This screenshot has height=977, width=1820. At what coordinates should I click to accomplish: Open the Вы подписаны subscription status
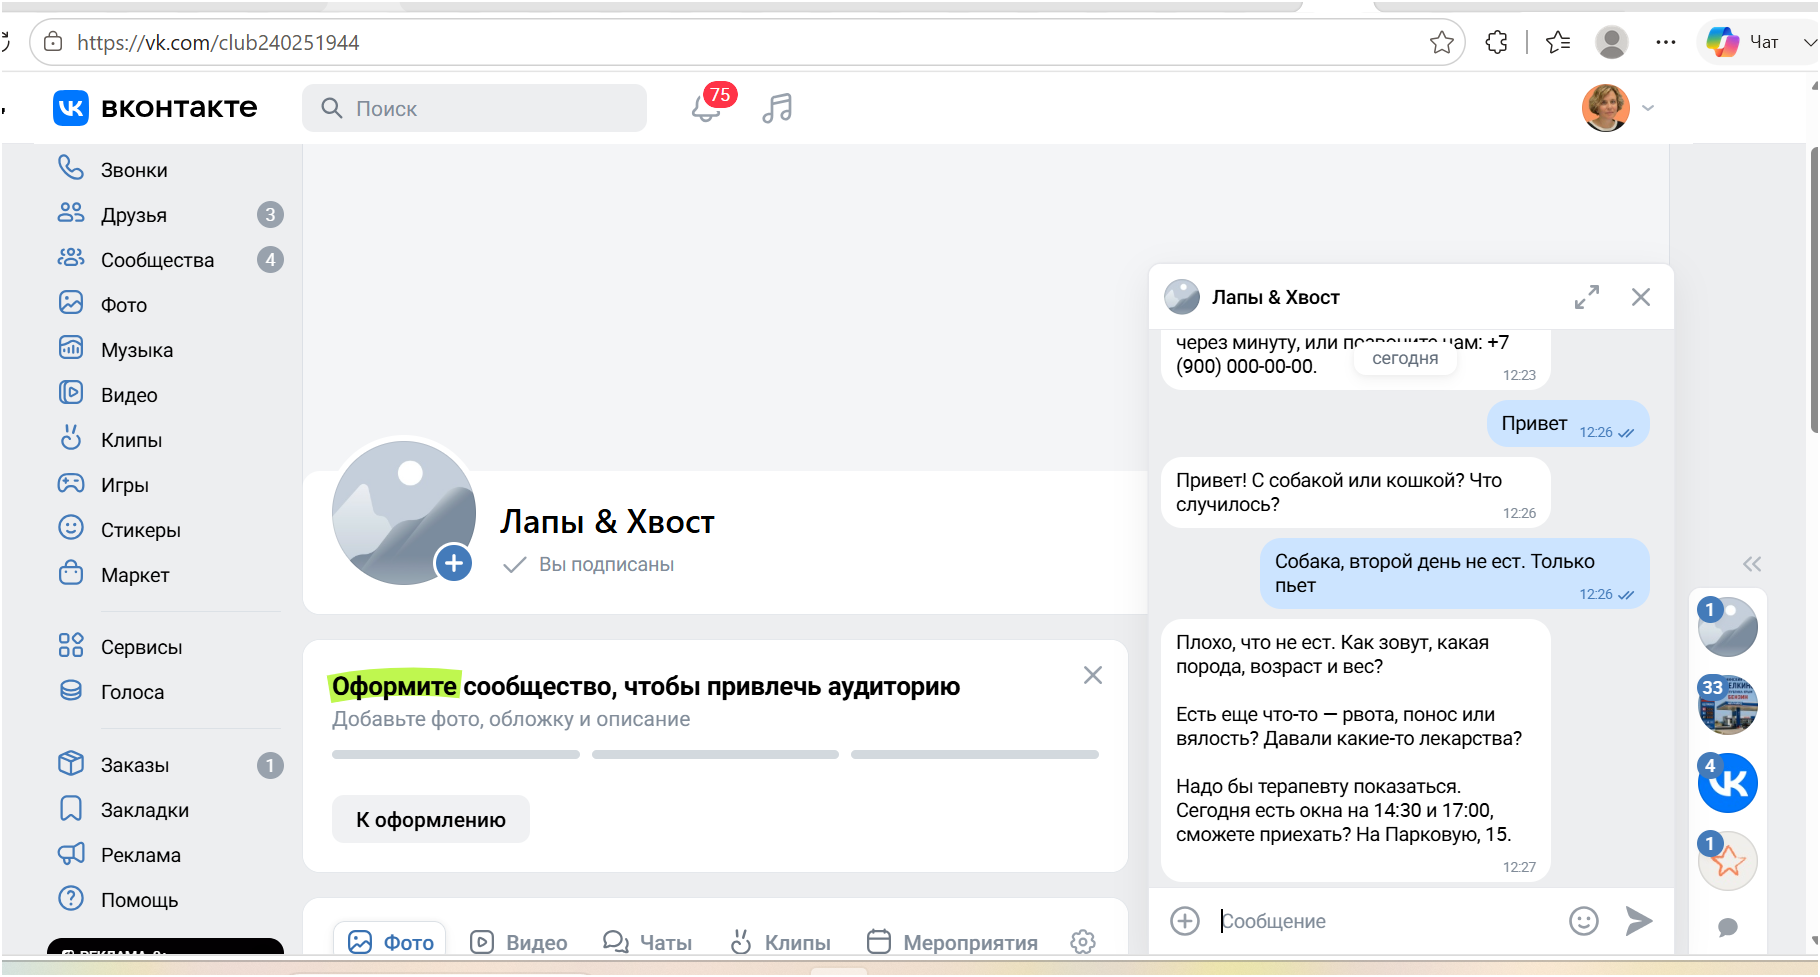(589, 564)
